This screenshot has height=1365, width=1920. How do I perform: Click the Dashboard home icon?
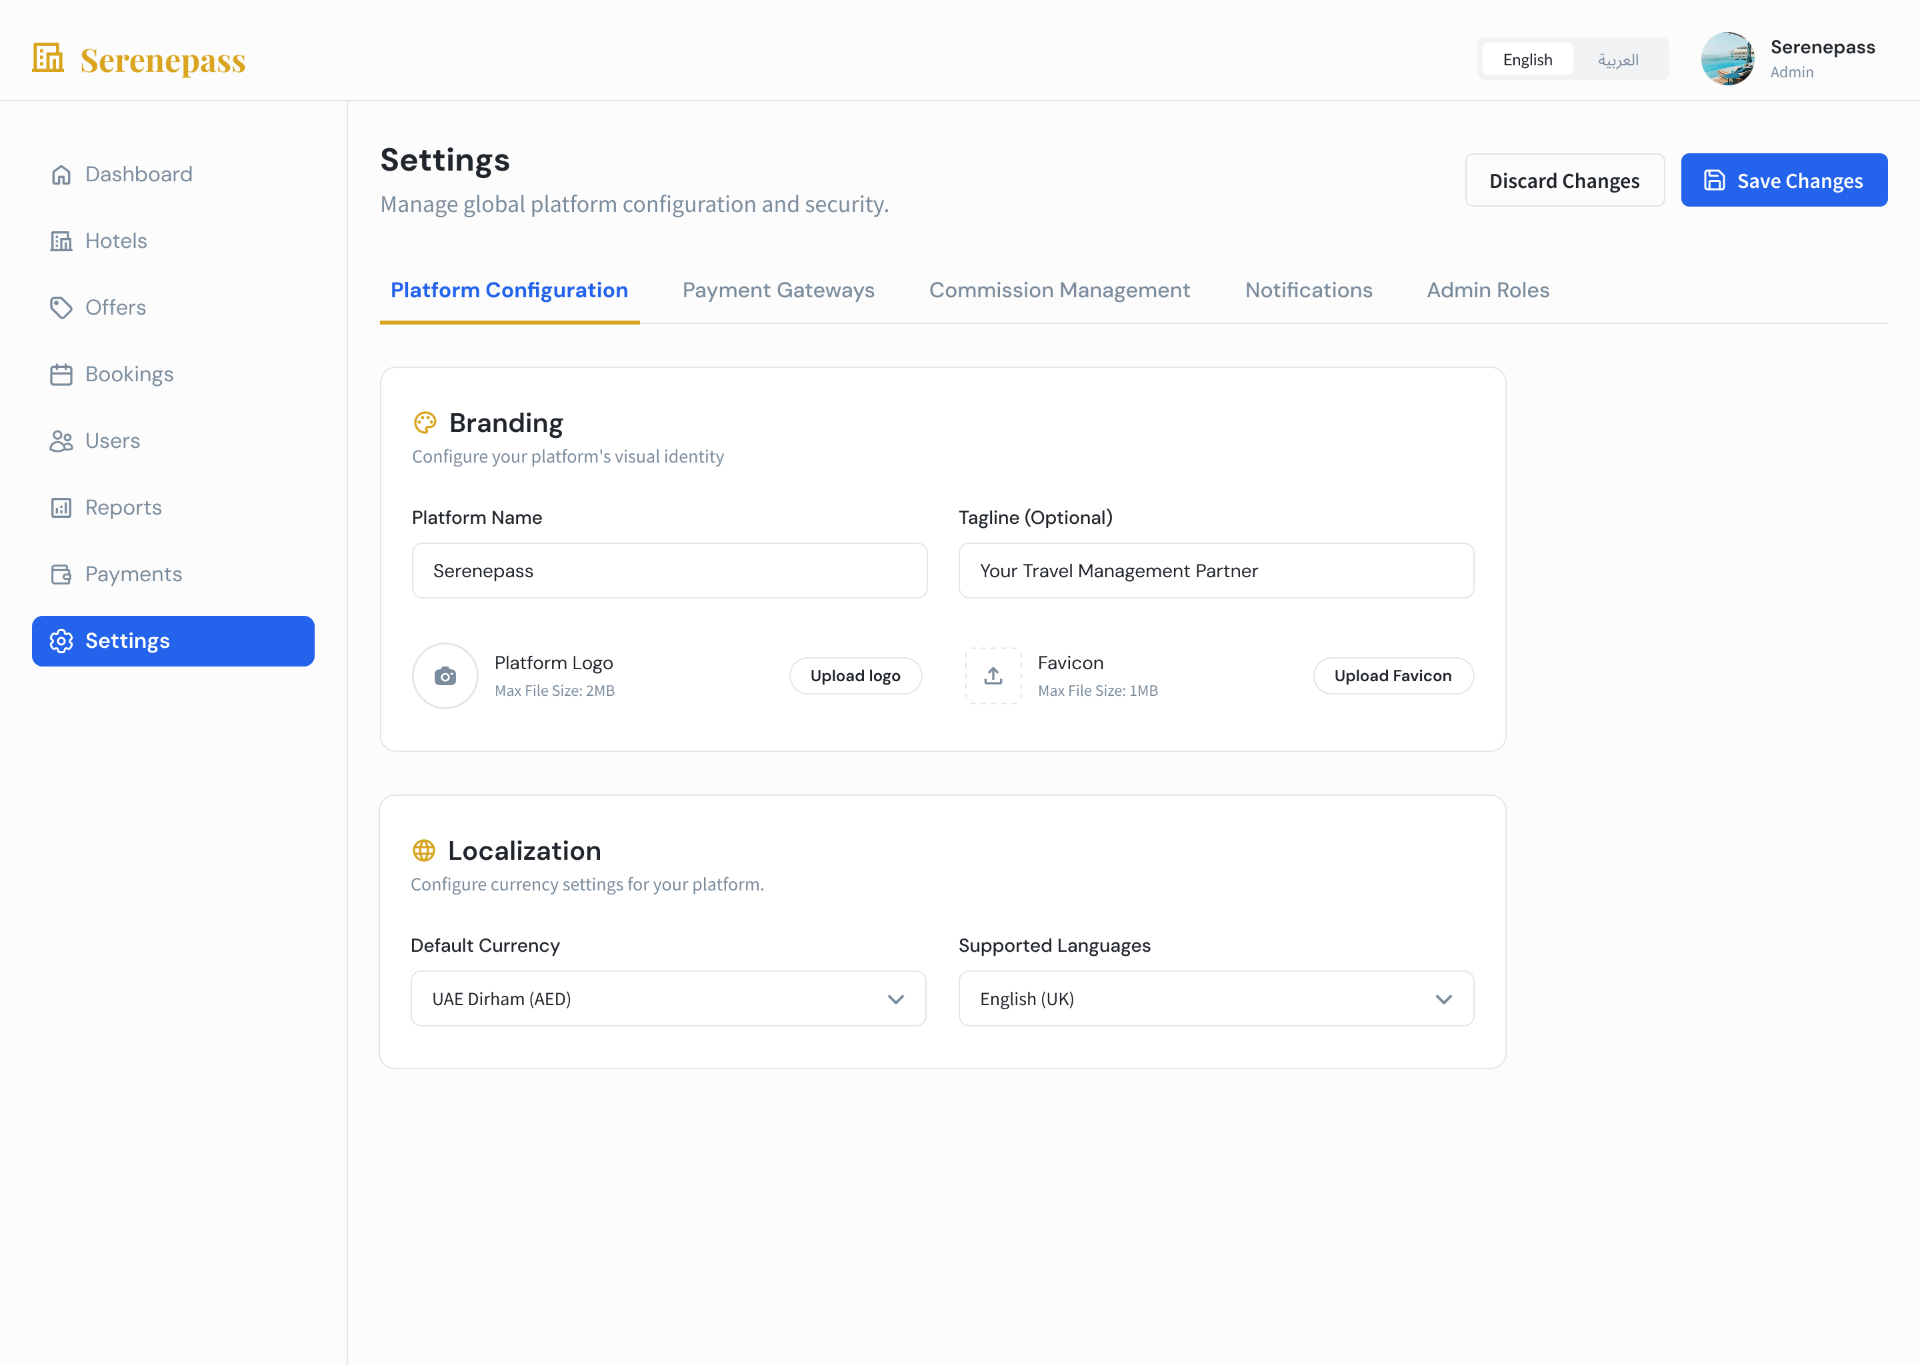[x=61, y=175]
